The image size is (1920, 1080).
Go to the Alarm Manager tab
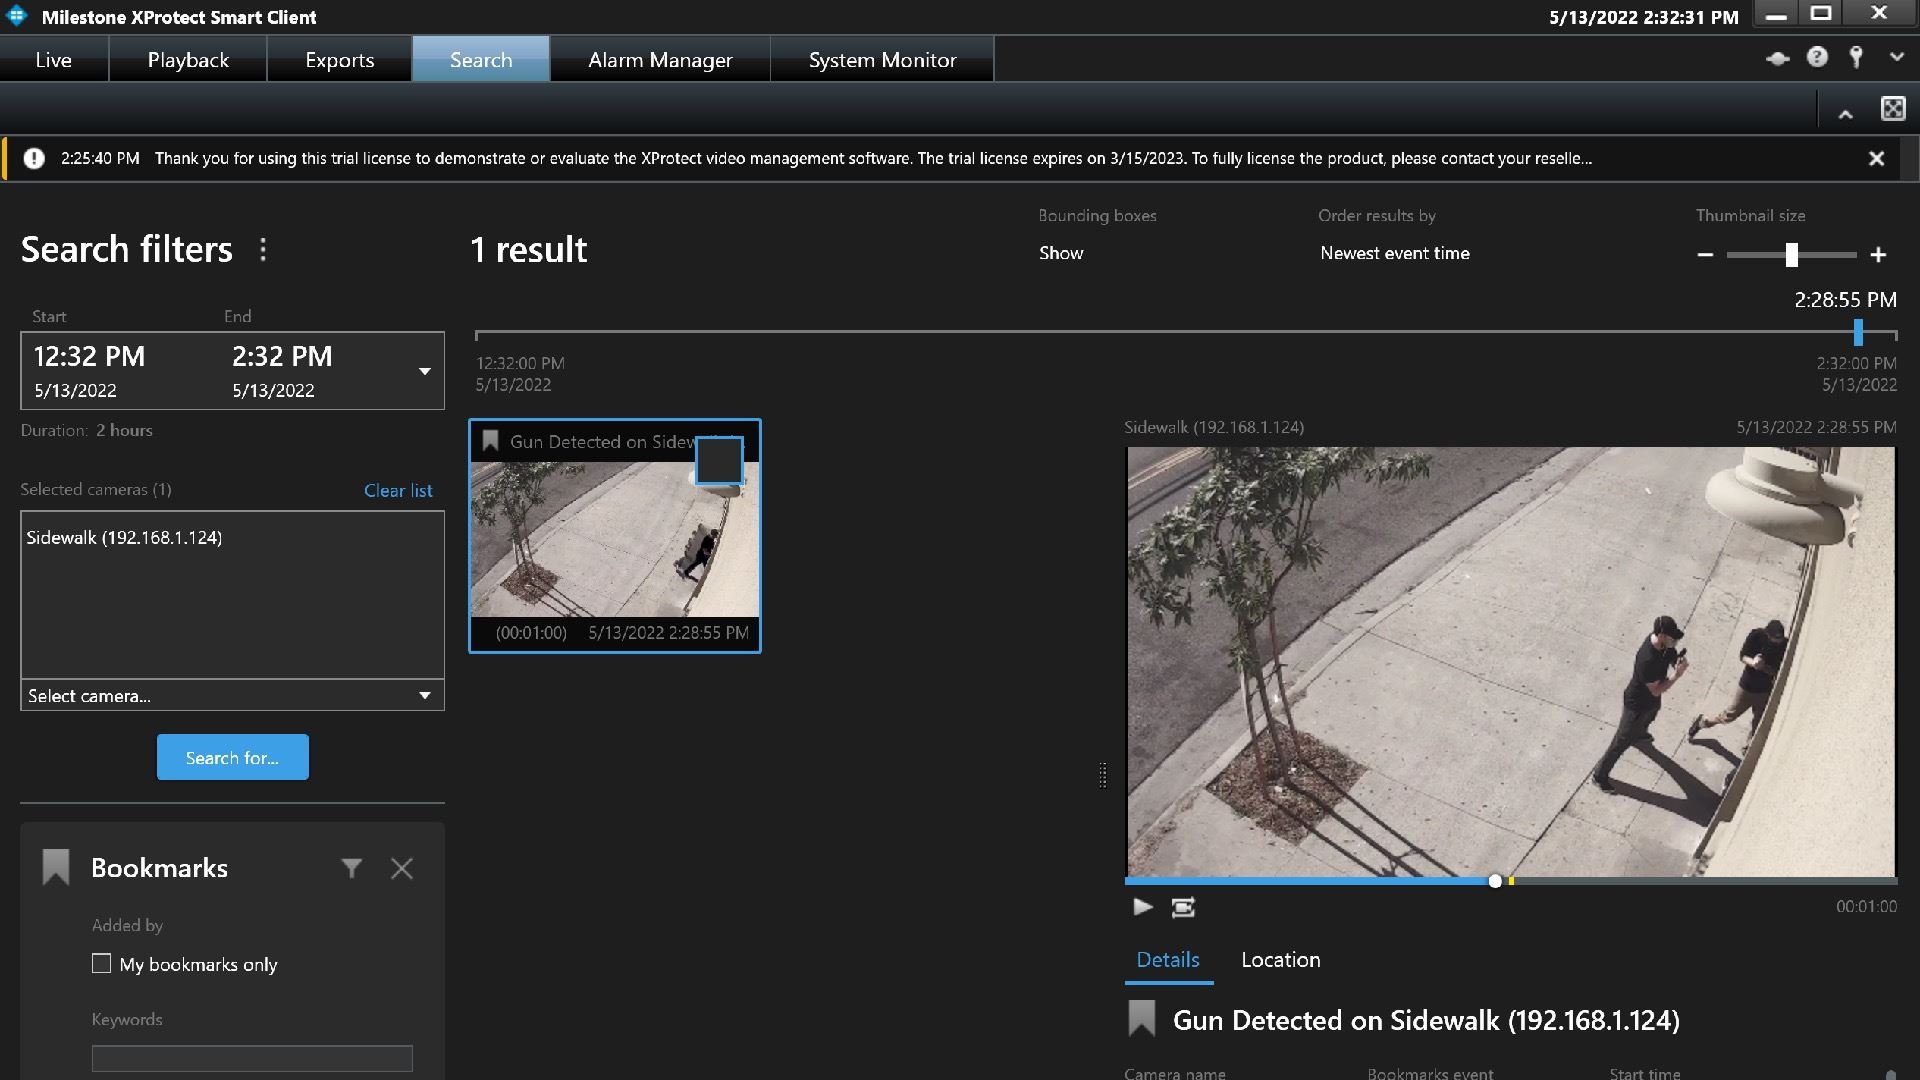(660, 60)
